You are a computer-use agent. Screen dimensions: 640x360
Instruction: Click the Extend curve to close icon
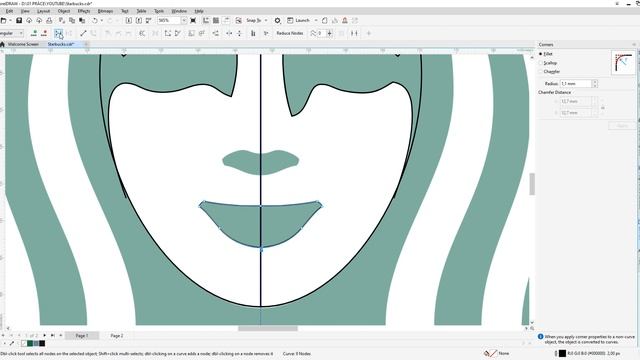click(168, 33)
